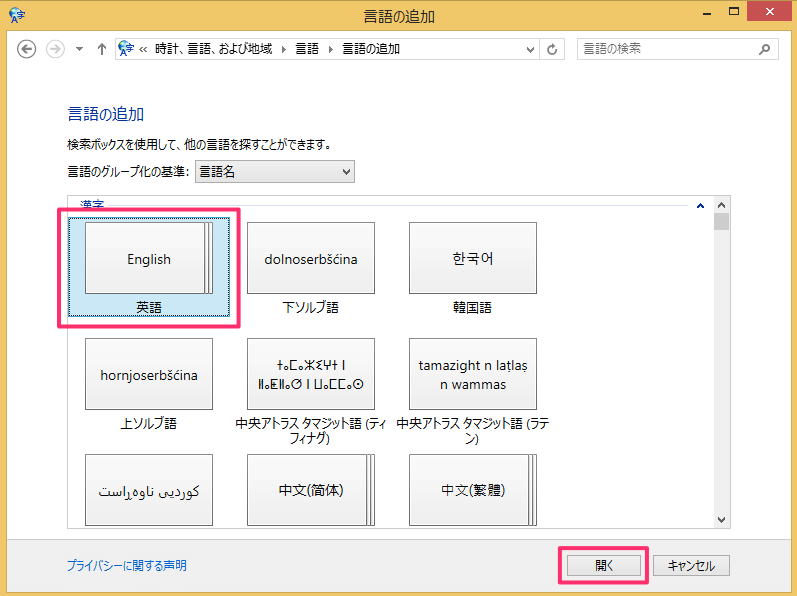Expand breadcrumb arrow after 時計、言語、および地域

[x=284, y=49]
